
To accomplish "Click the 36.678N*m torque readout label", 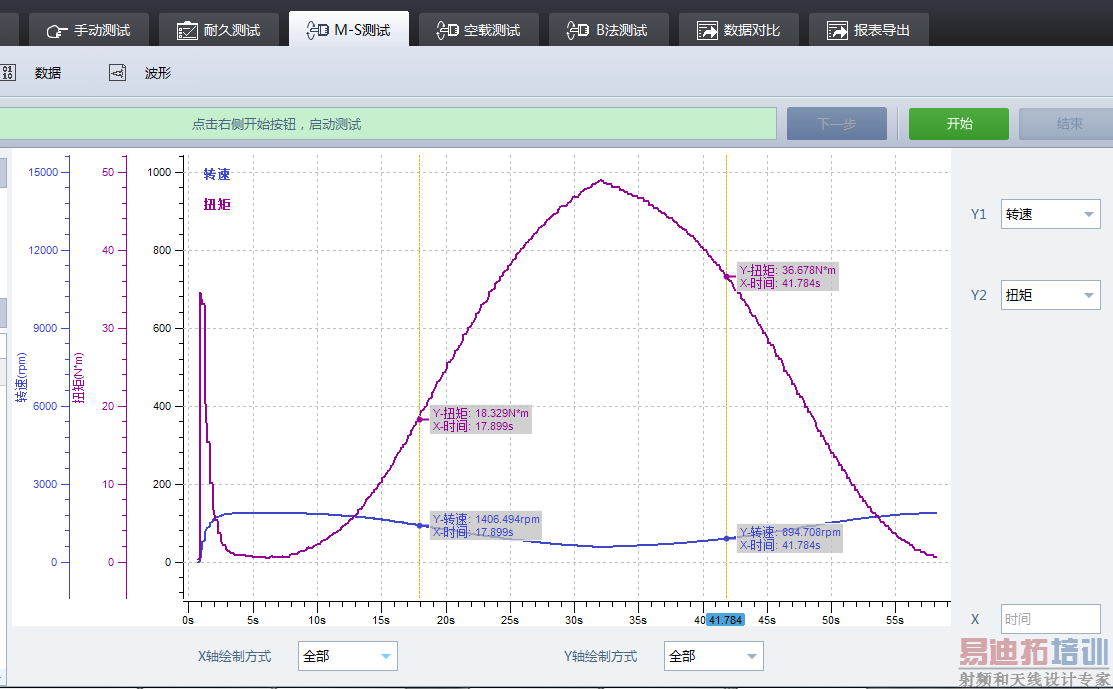I will click(x=788, y=277).
